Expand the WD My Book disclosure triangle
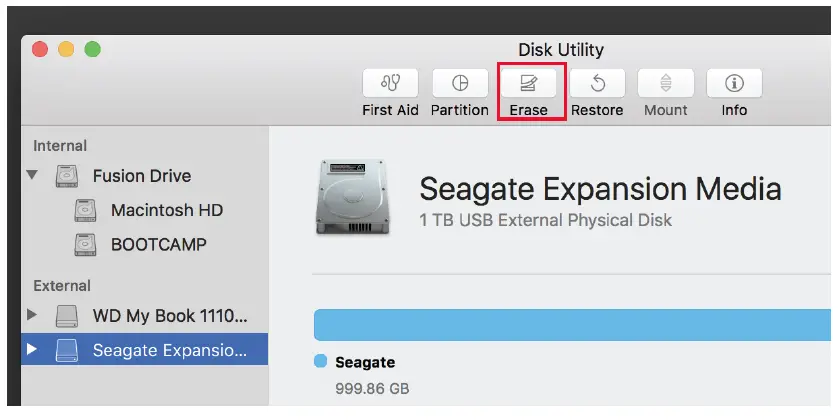This screenshot has height=420, width=839. 32,315
